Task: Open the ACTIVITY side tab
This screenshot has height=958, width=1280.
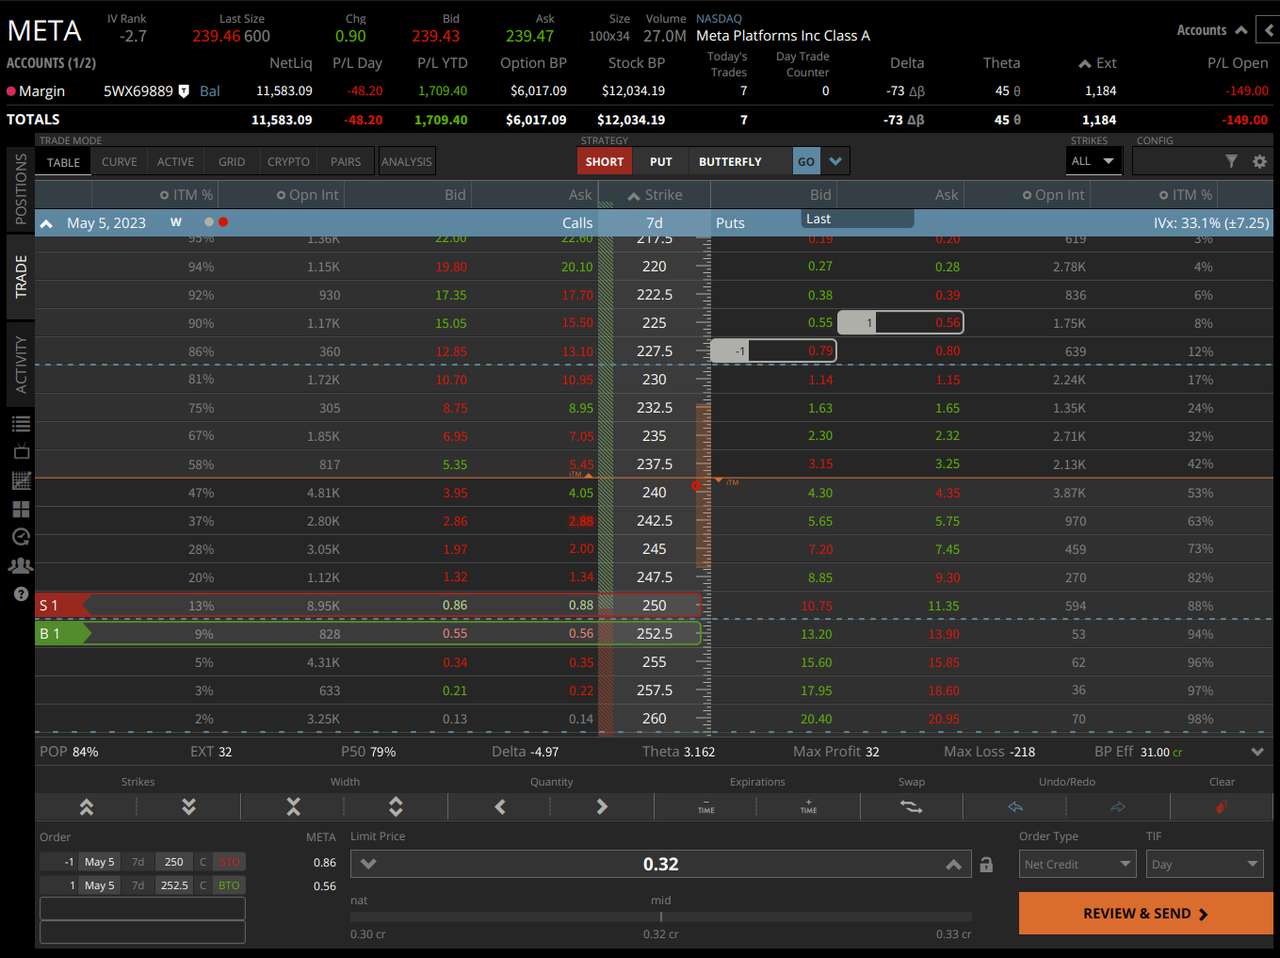Action: point(21,364)
